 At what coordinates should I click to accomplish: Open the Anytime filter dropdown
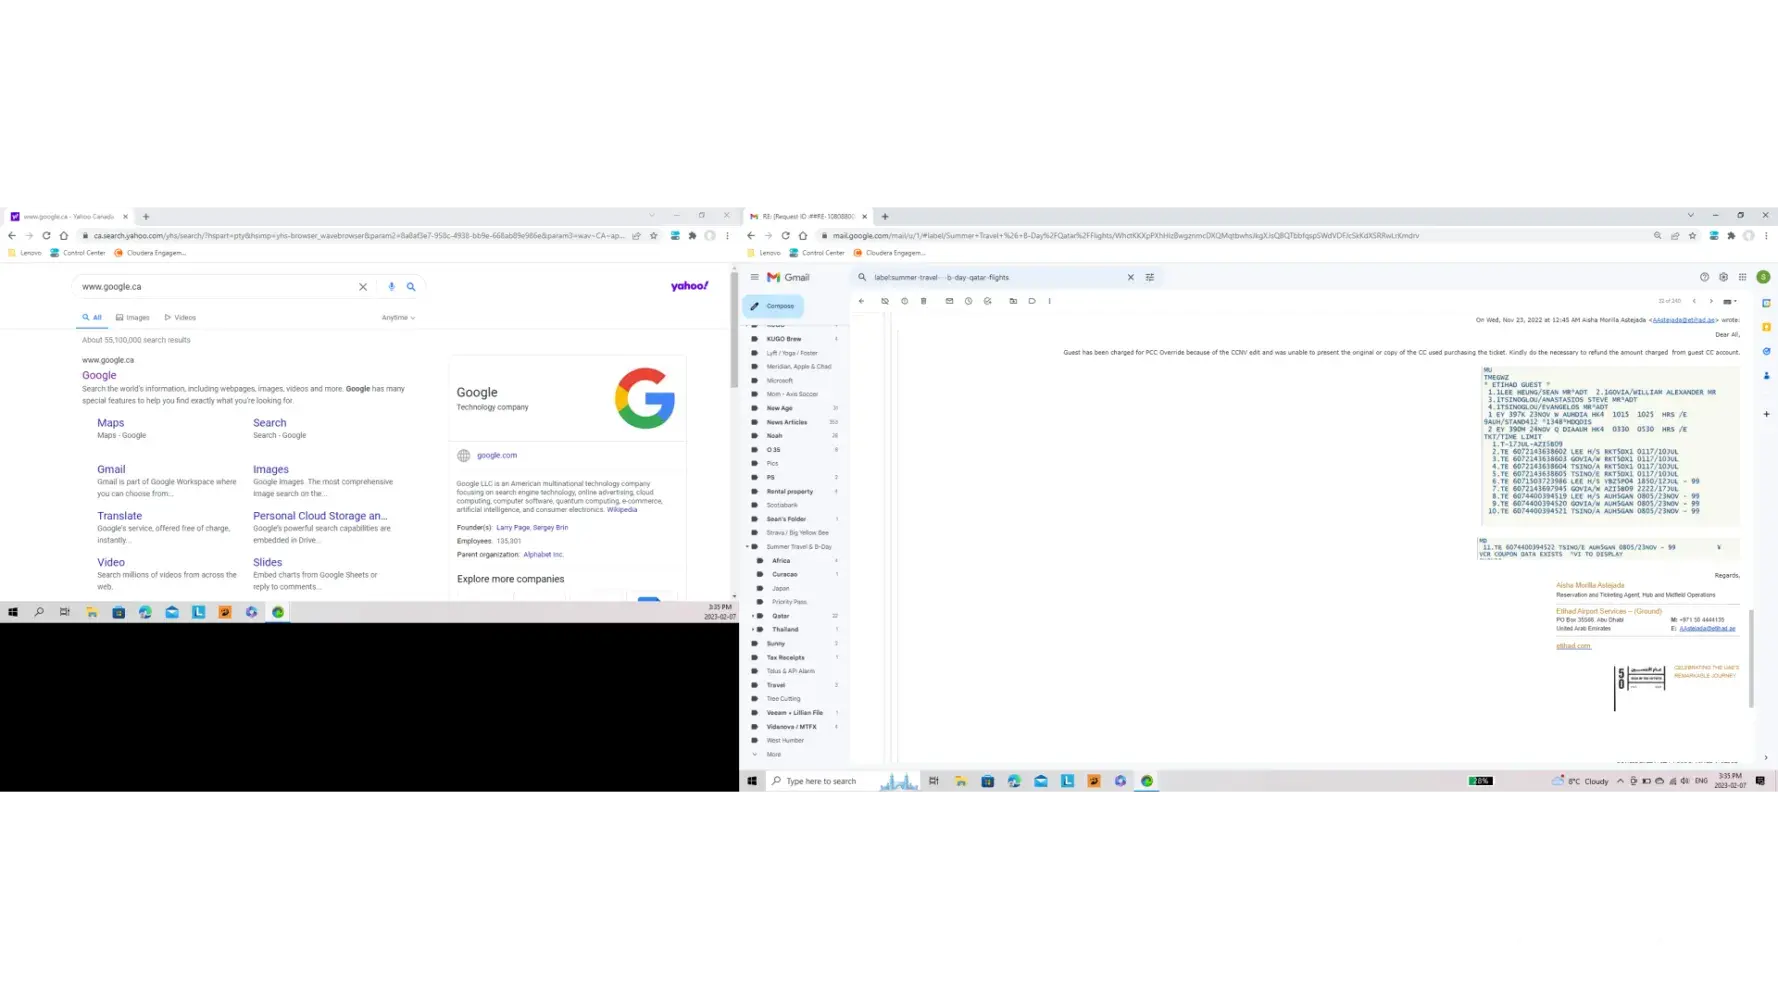coord(398,318)
